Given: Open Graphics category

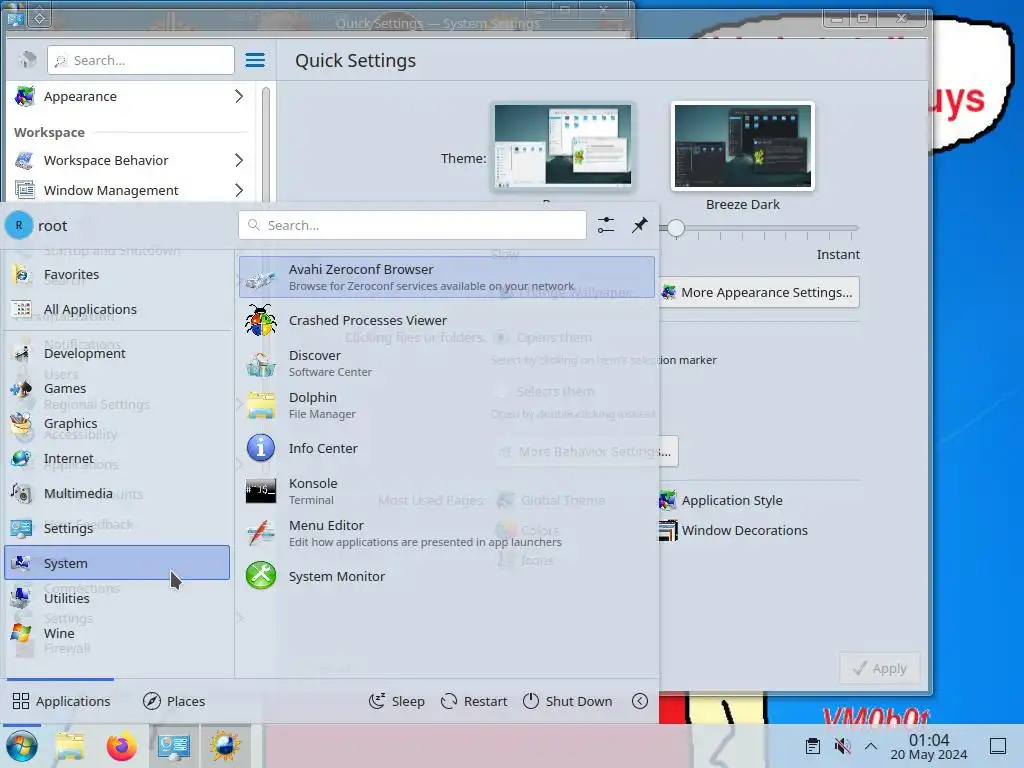Looking at the screenshot, I should [118, 423].
